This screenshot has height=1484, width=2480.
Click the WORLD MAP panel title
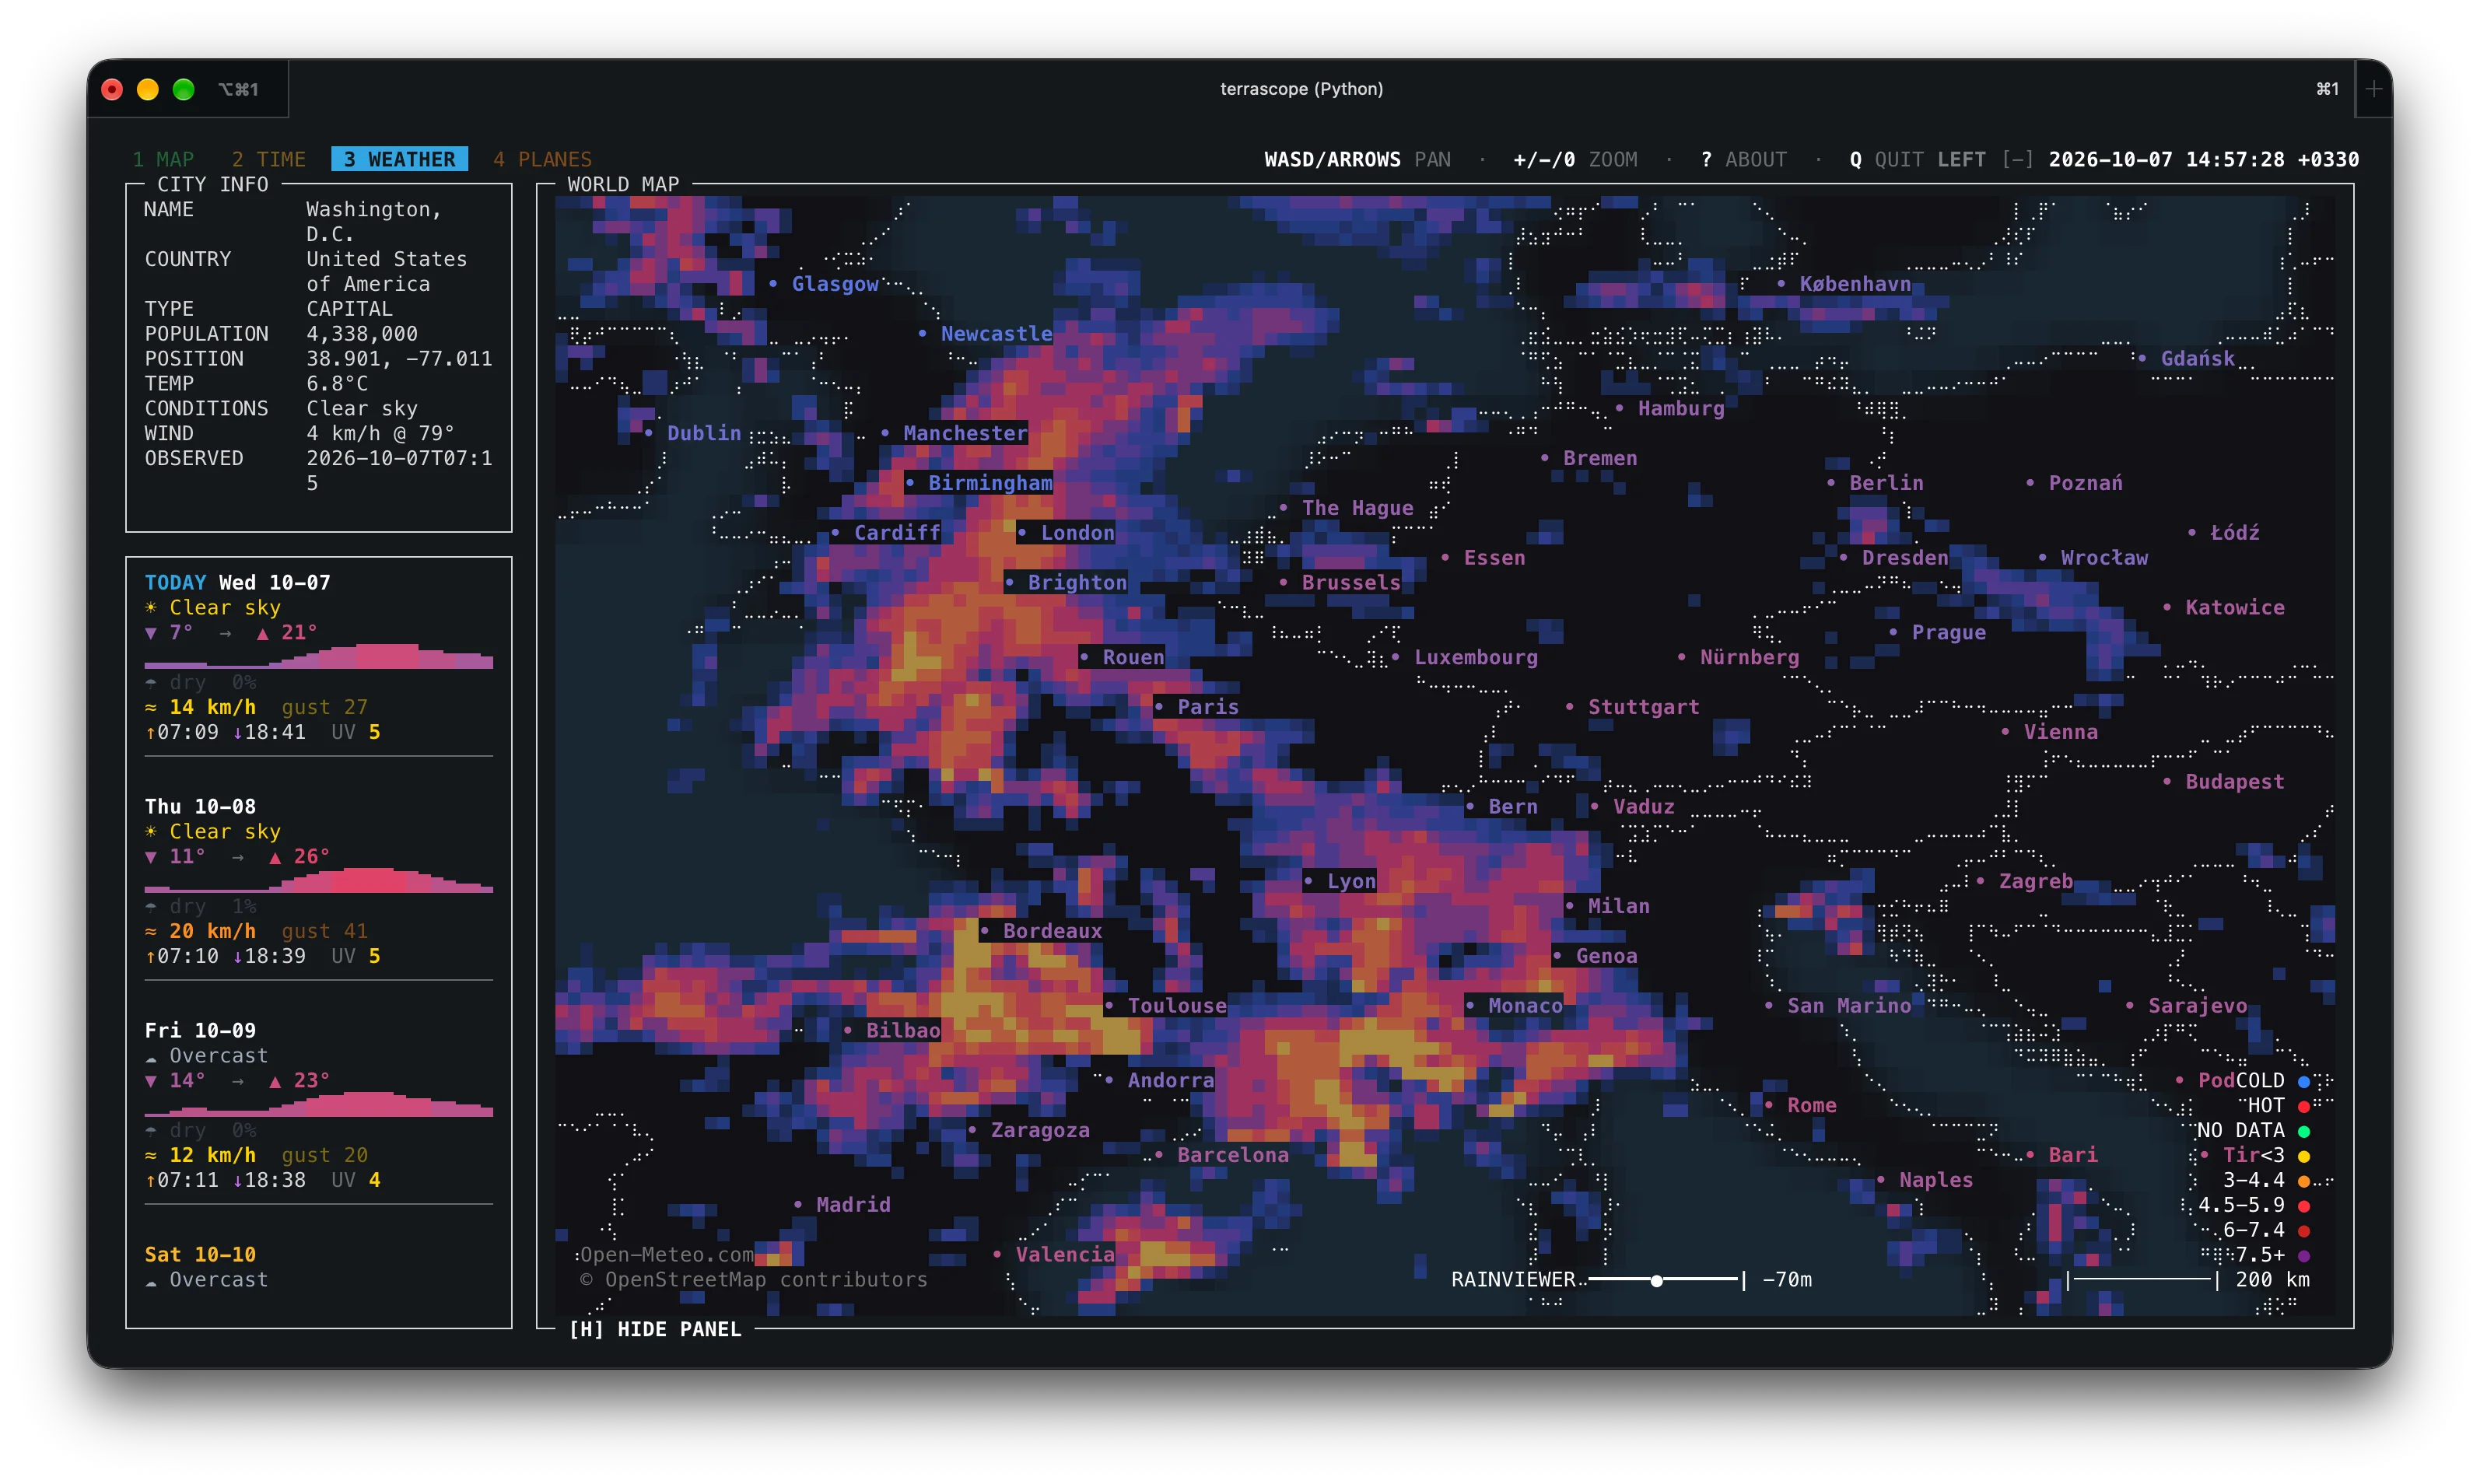coord(623,184)
